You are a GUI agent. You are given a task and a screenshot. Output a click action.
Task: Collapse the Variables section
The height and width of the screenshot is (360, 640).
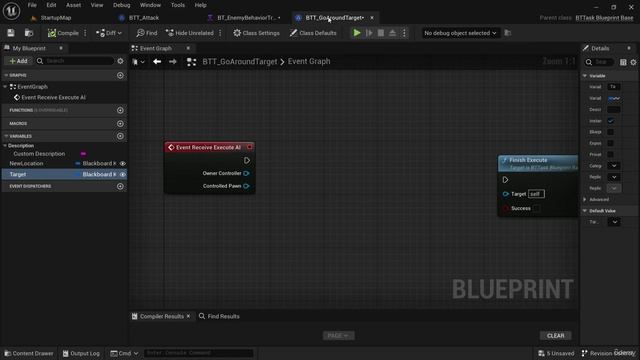pyautogui.click(x=6, y=136)
